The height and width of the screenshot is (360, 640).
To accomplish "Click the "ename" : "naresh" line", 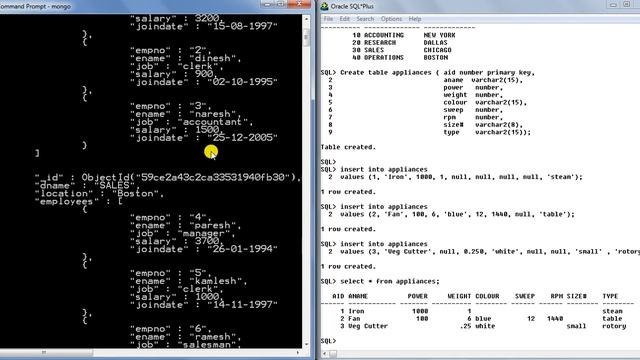I will [185, 114].
